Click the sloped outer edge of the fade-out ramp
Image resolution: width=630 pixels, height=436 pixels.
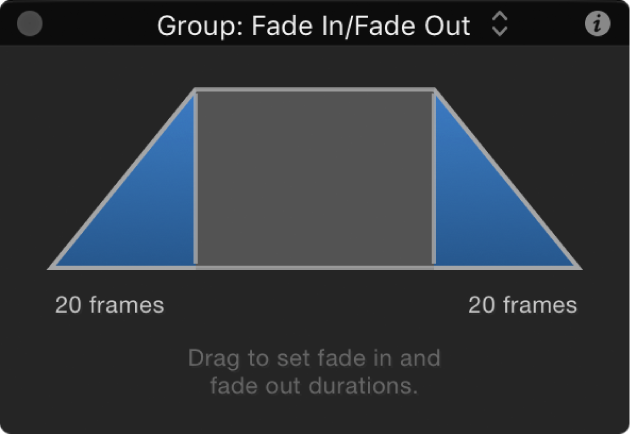coord(508,182)
